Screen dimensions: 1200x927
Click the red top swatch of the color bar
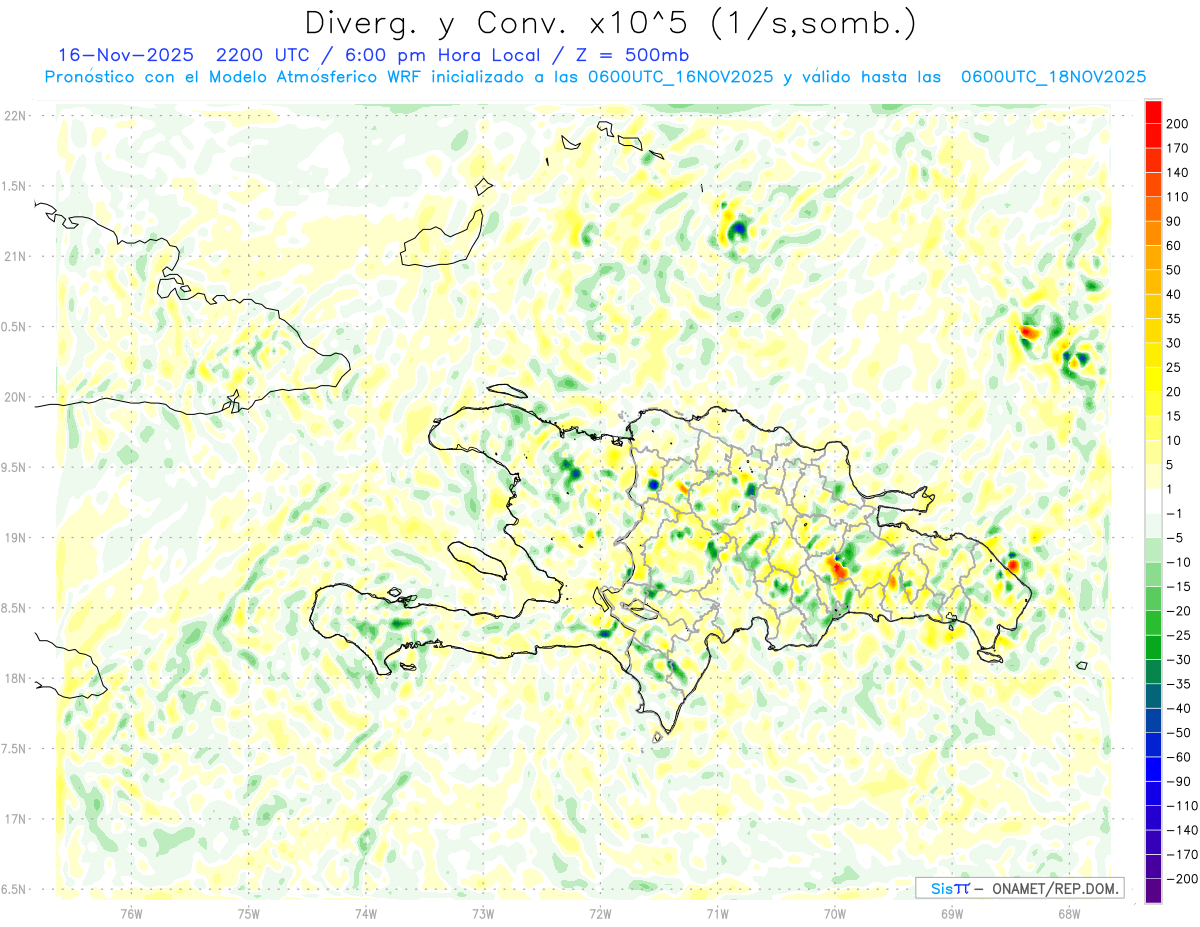point(1153,112)
